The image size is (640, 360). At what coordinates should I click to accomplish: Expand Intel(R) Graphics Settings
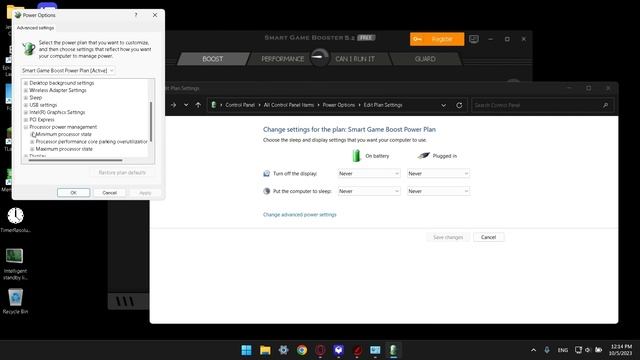point(26,112)
